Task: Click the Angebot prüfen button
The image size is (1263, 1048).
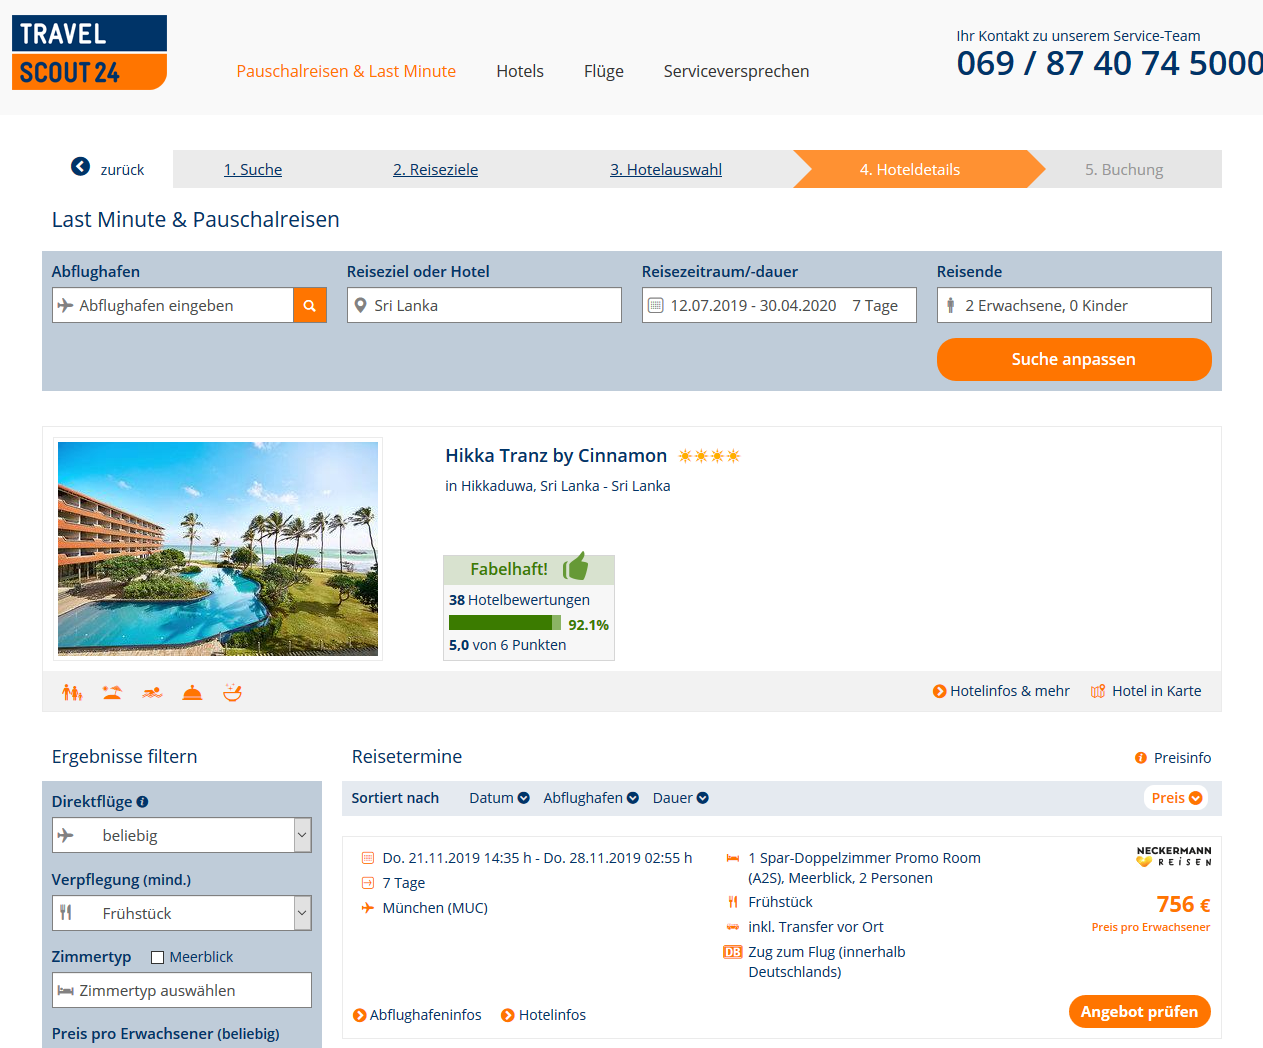Action: pos(1139,1012)
